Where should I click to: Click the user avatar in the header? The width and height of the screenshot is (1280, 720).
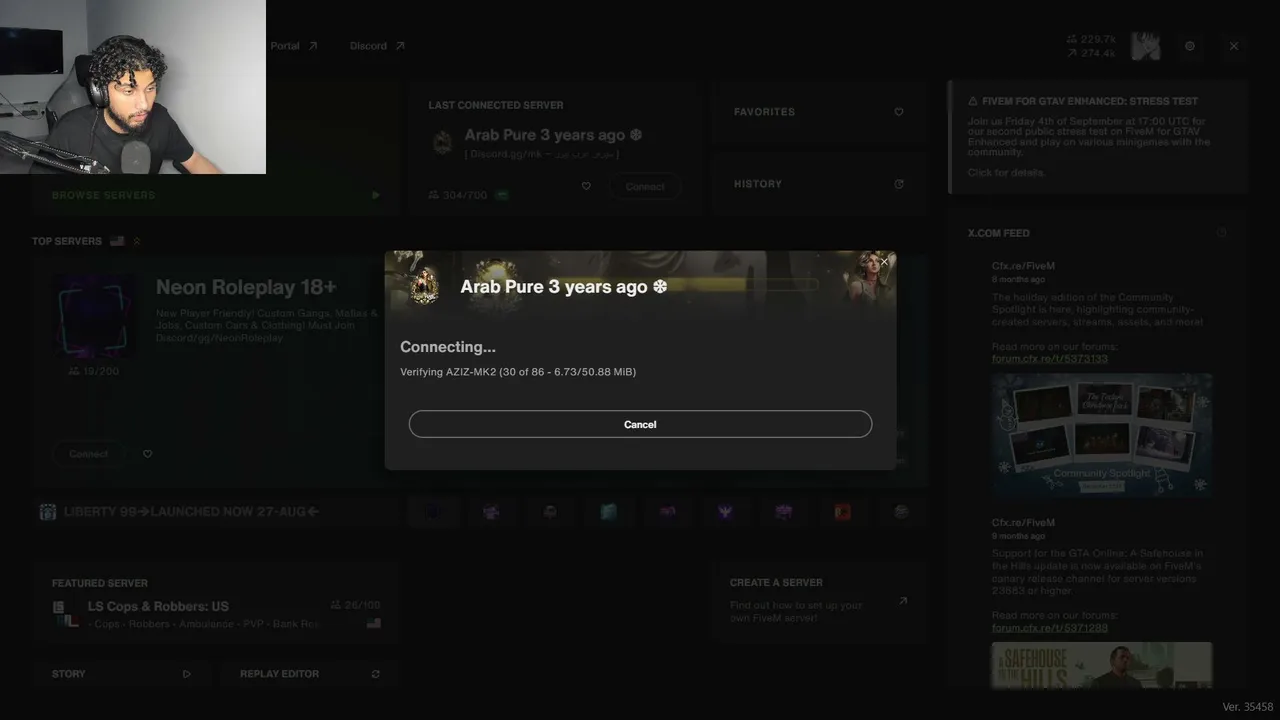coord(1145,46)
